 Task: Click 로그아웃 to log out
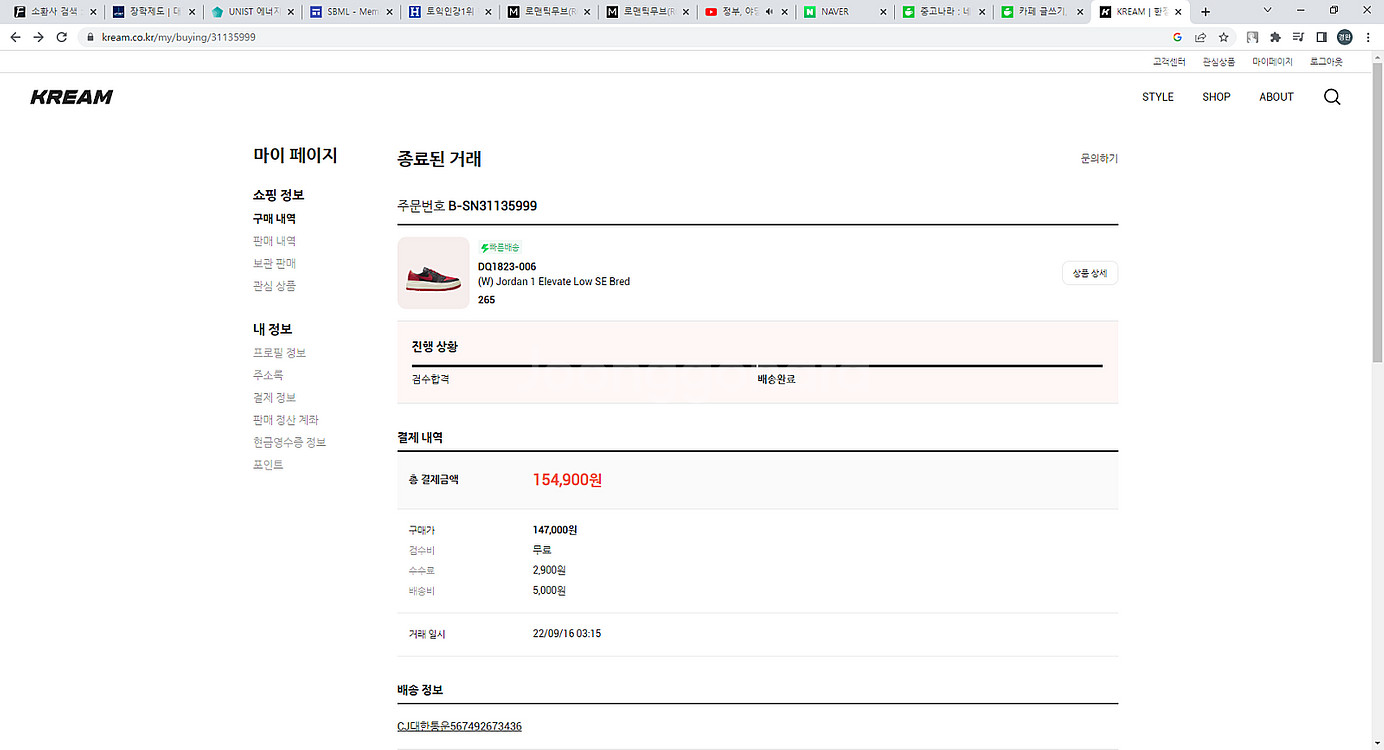point(1326,62)
